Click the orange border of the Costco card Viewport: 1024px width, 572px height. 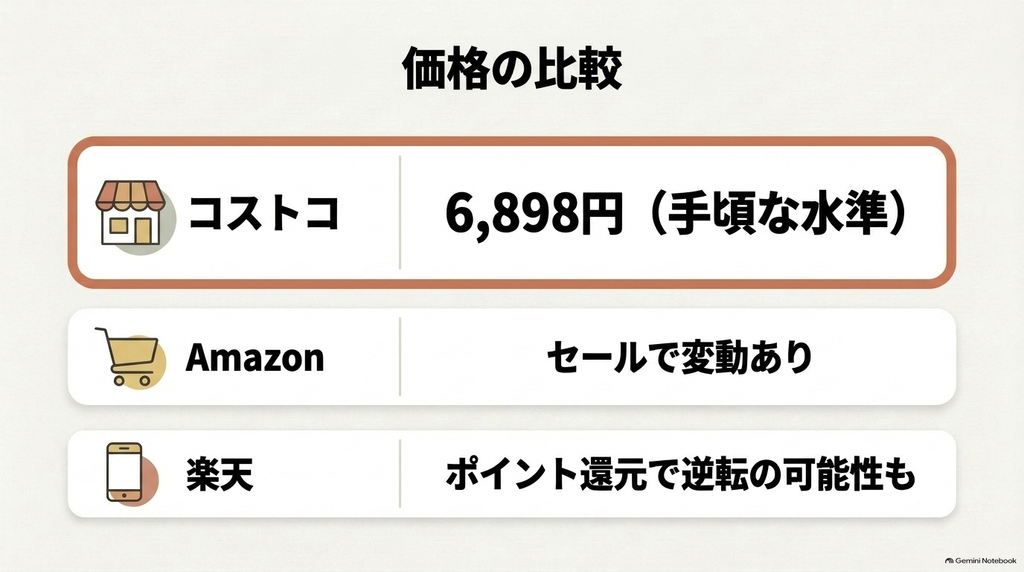(512, 142)
